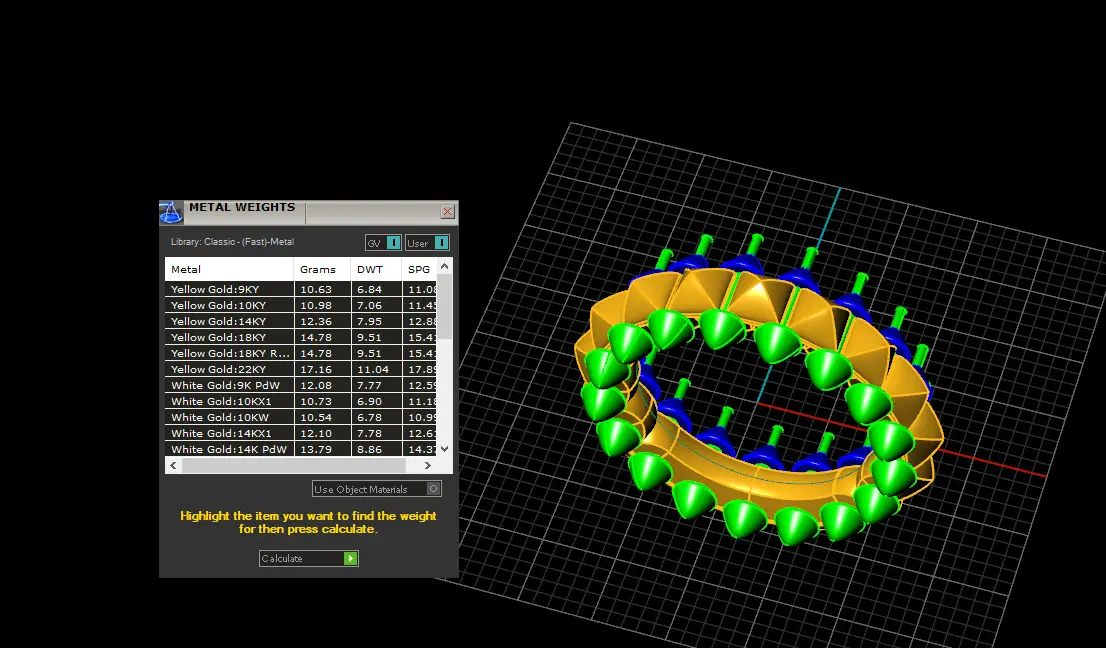Image resolution: width=1106 pixels, height=648 pixels.
Task: Click grams value 17.16
Action: 316,369
